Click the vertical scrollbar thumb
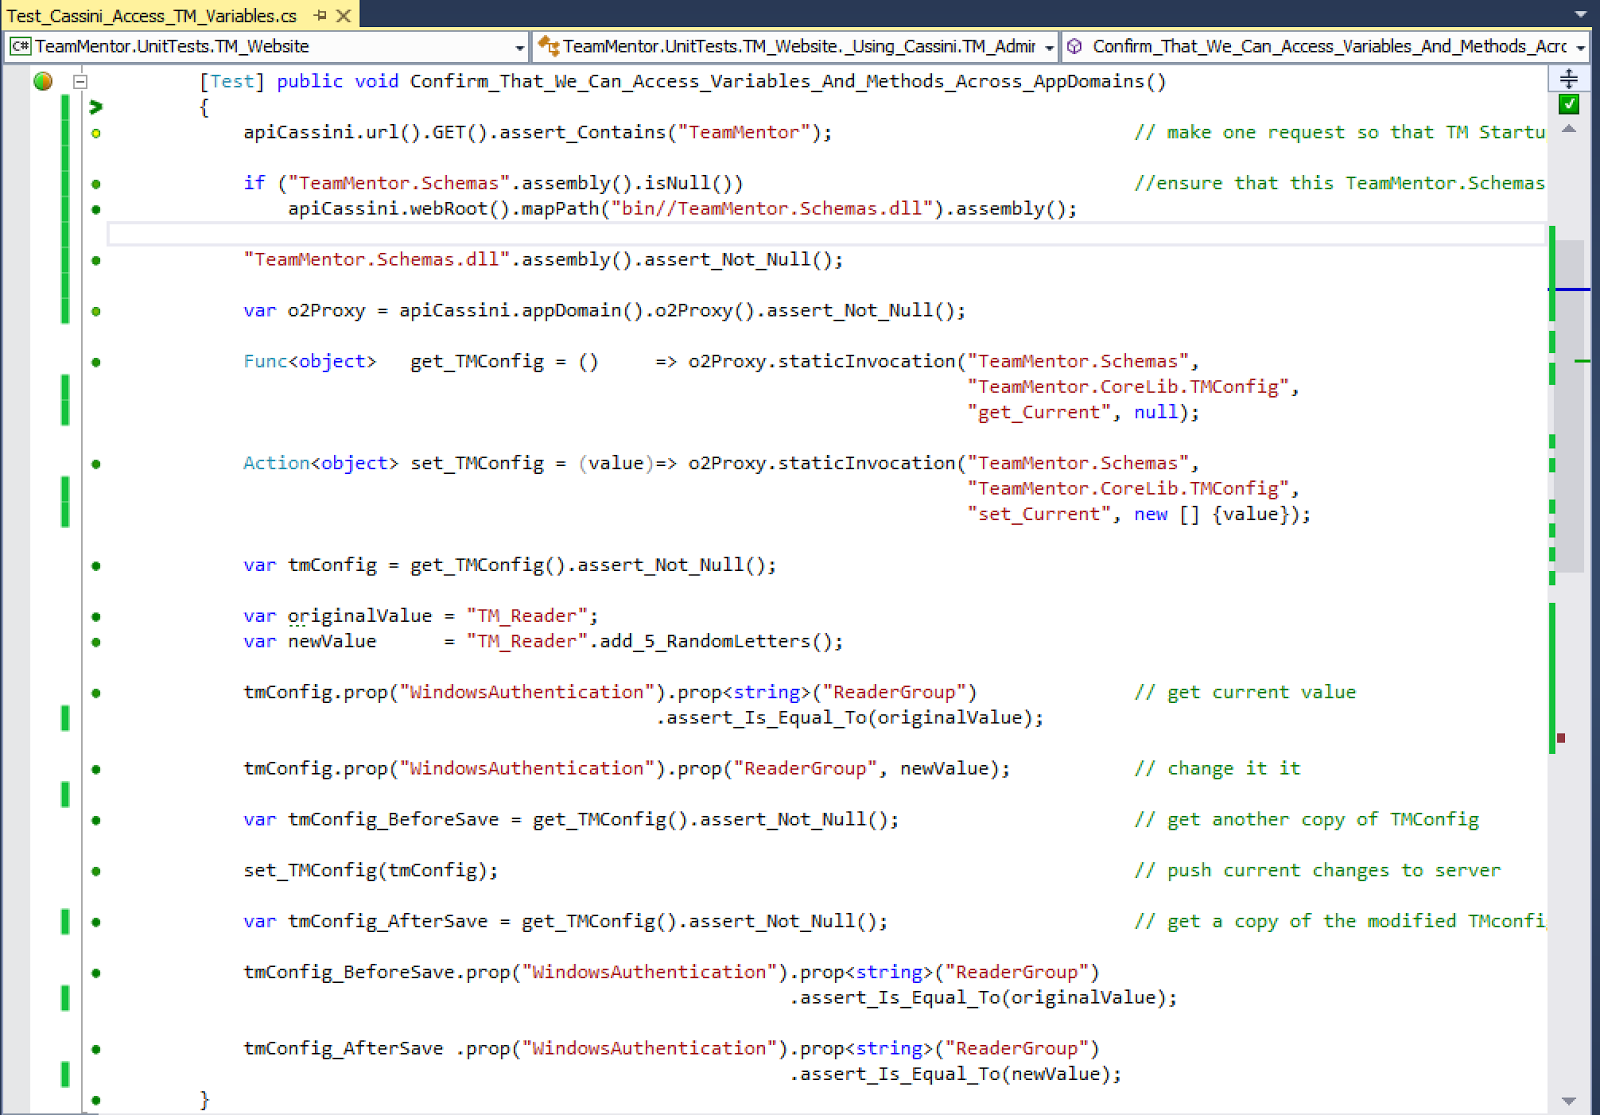The image size is (1600, 1115). tap(1571, 406)
